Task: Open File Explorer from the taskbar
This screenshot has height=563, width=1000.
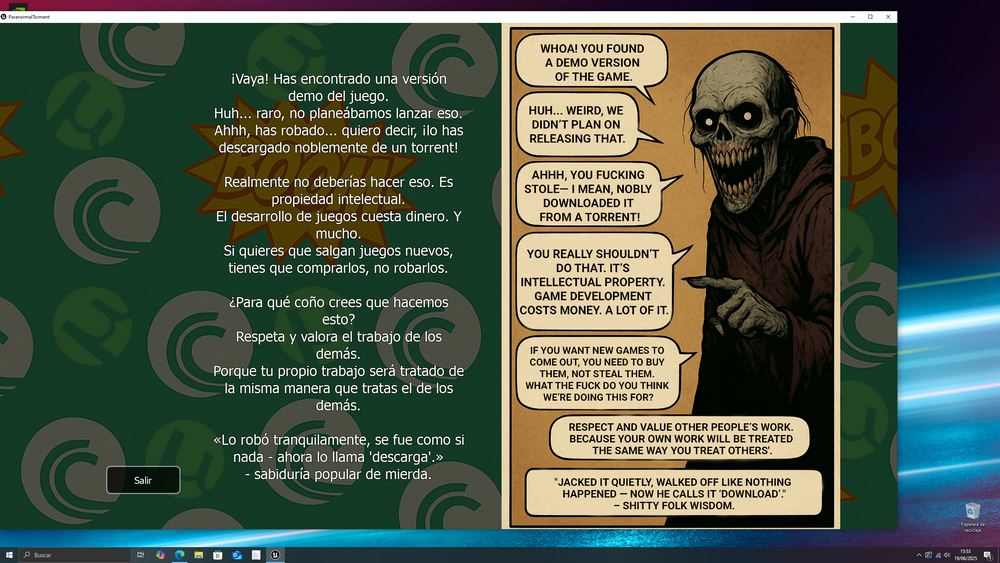Action: (199, 554)
